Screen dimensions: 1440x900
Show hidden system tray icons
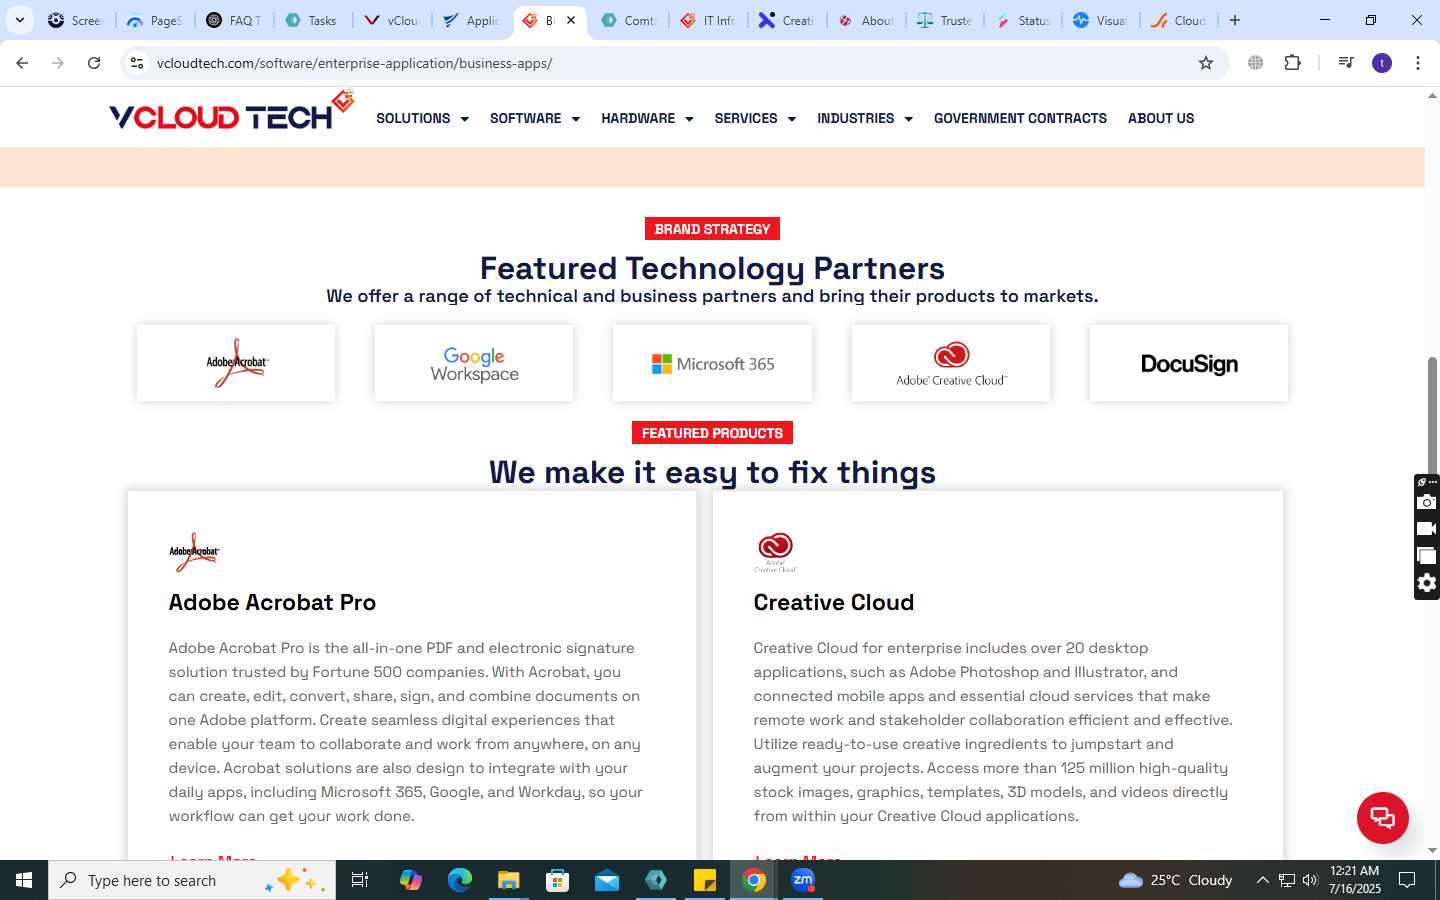1262,880
